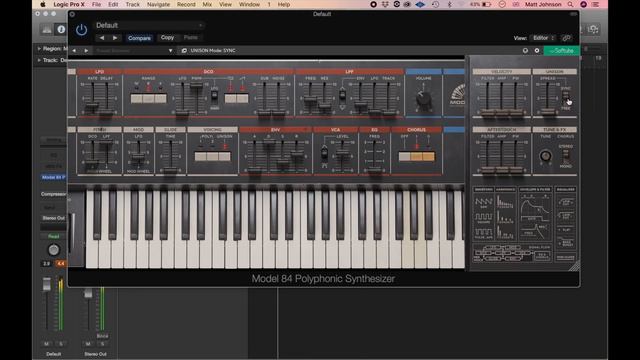The width and height of the screenshot is (640, 360).
Task: Click the DCO RANGE 4' button
Action: (x=160, y=98)
